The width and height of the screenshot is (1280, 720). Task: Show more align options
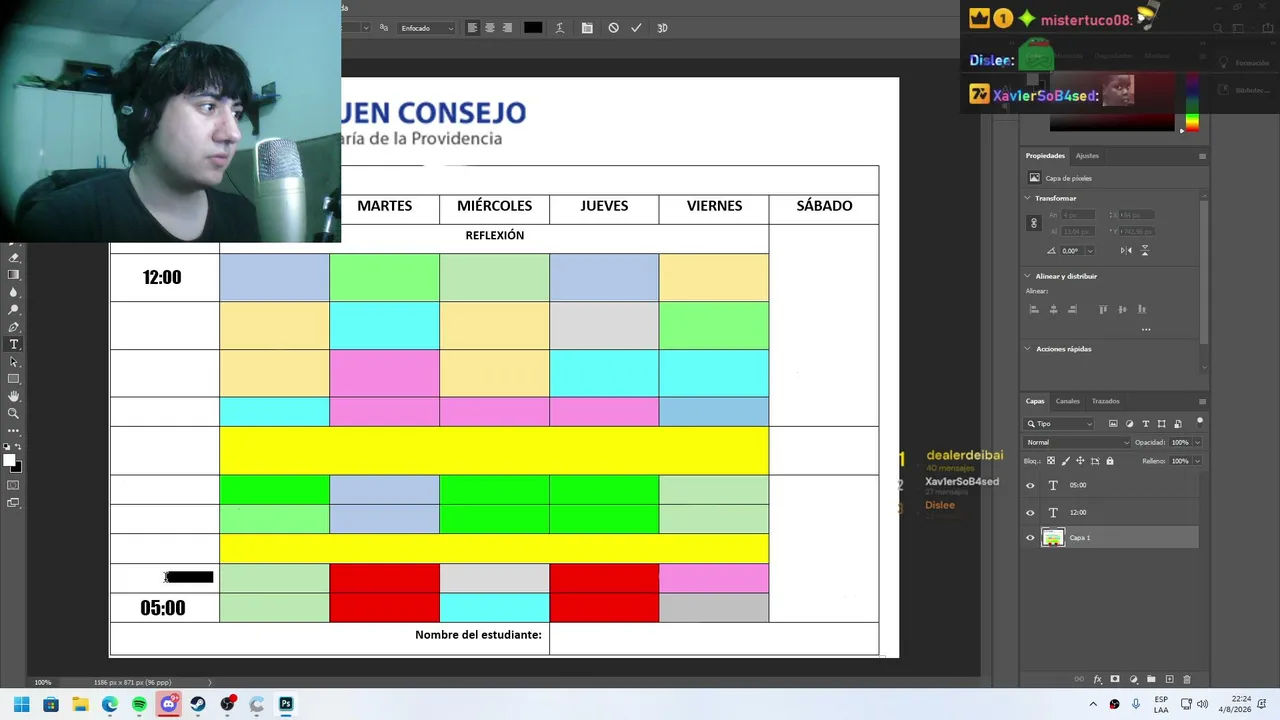coord(1146,329)
